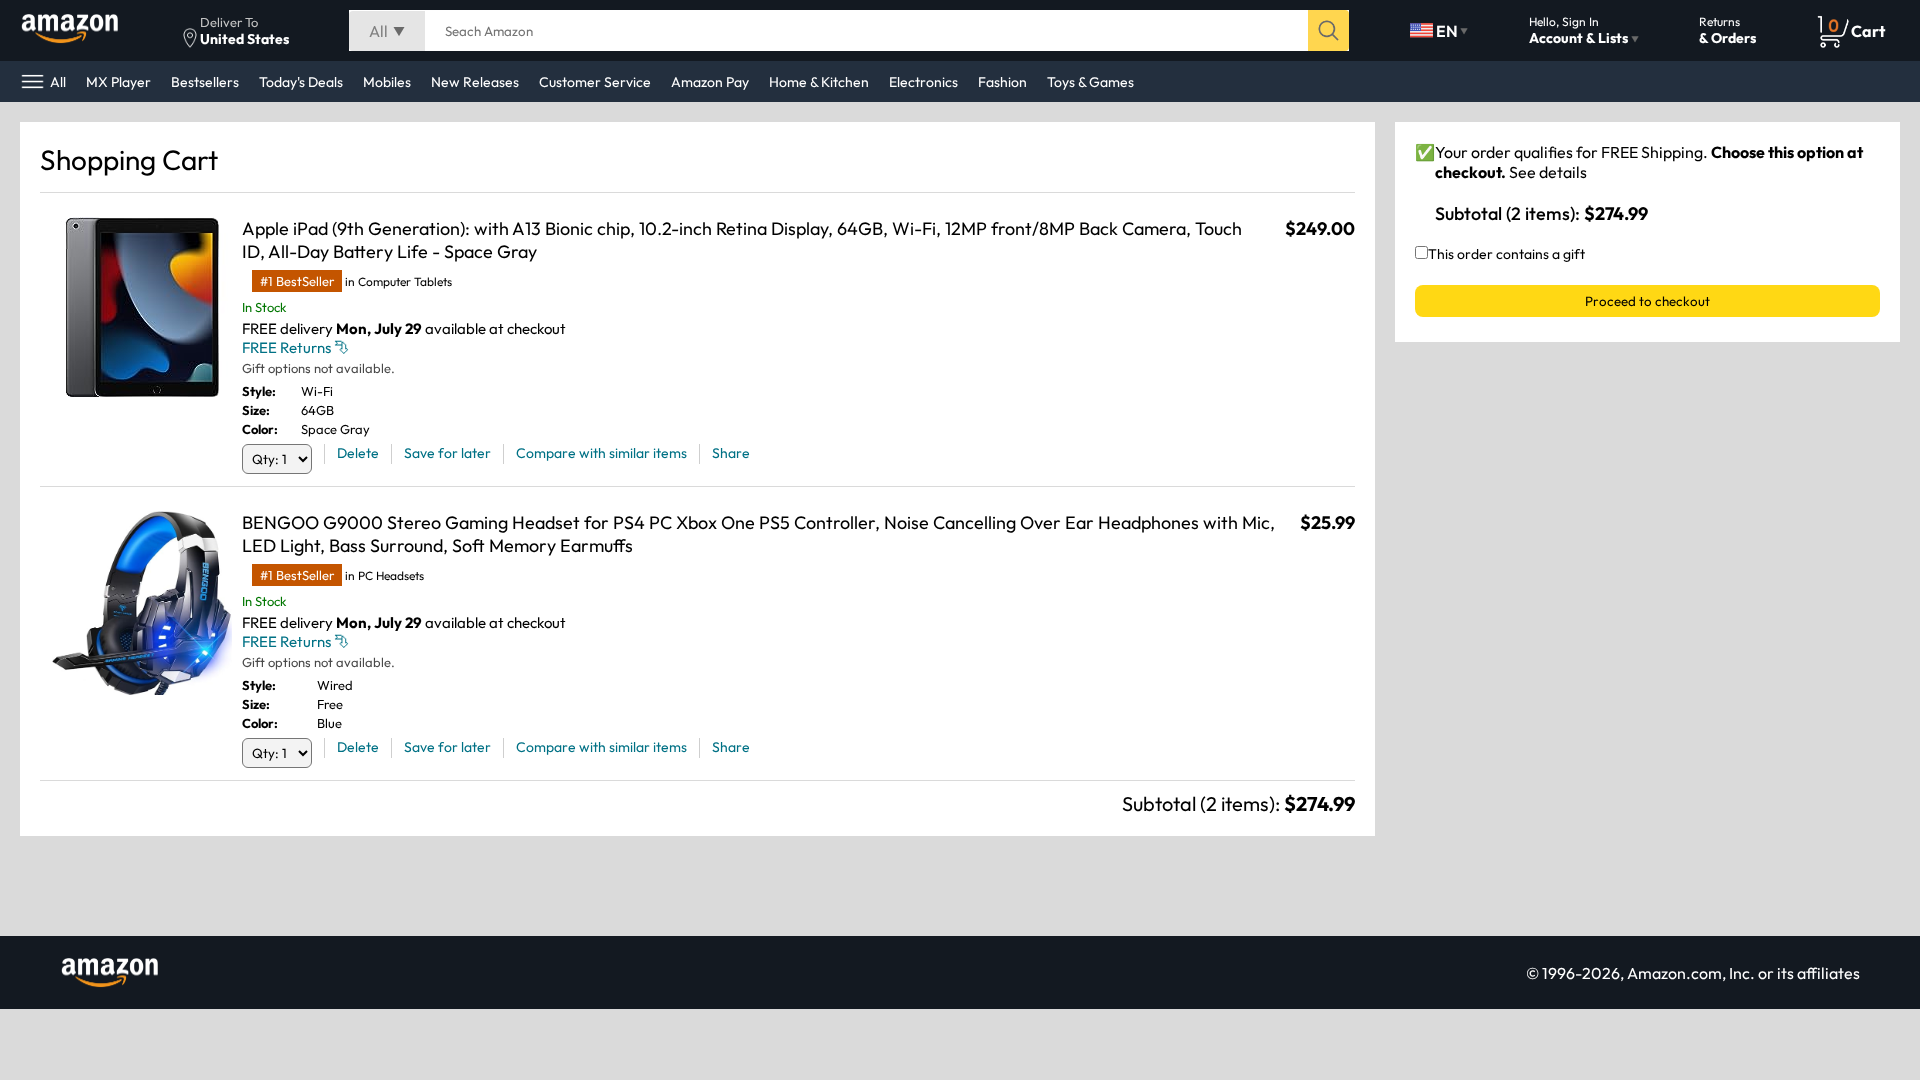Open MX Player in navigation
The image size is (1920, 1080).
click(118, 82)
